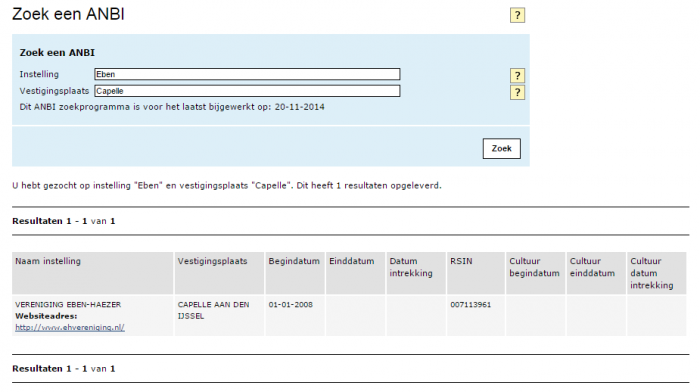Focus the Vestigingsplaats input containing Capelle

[247, 91]
